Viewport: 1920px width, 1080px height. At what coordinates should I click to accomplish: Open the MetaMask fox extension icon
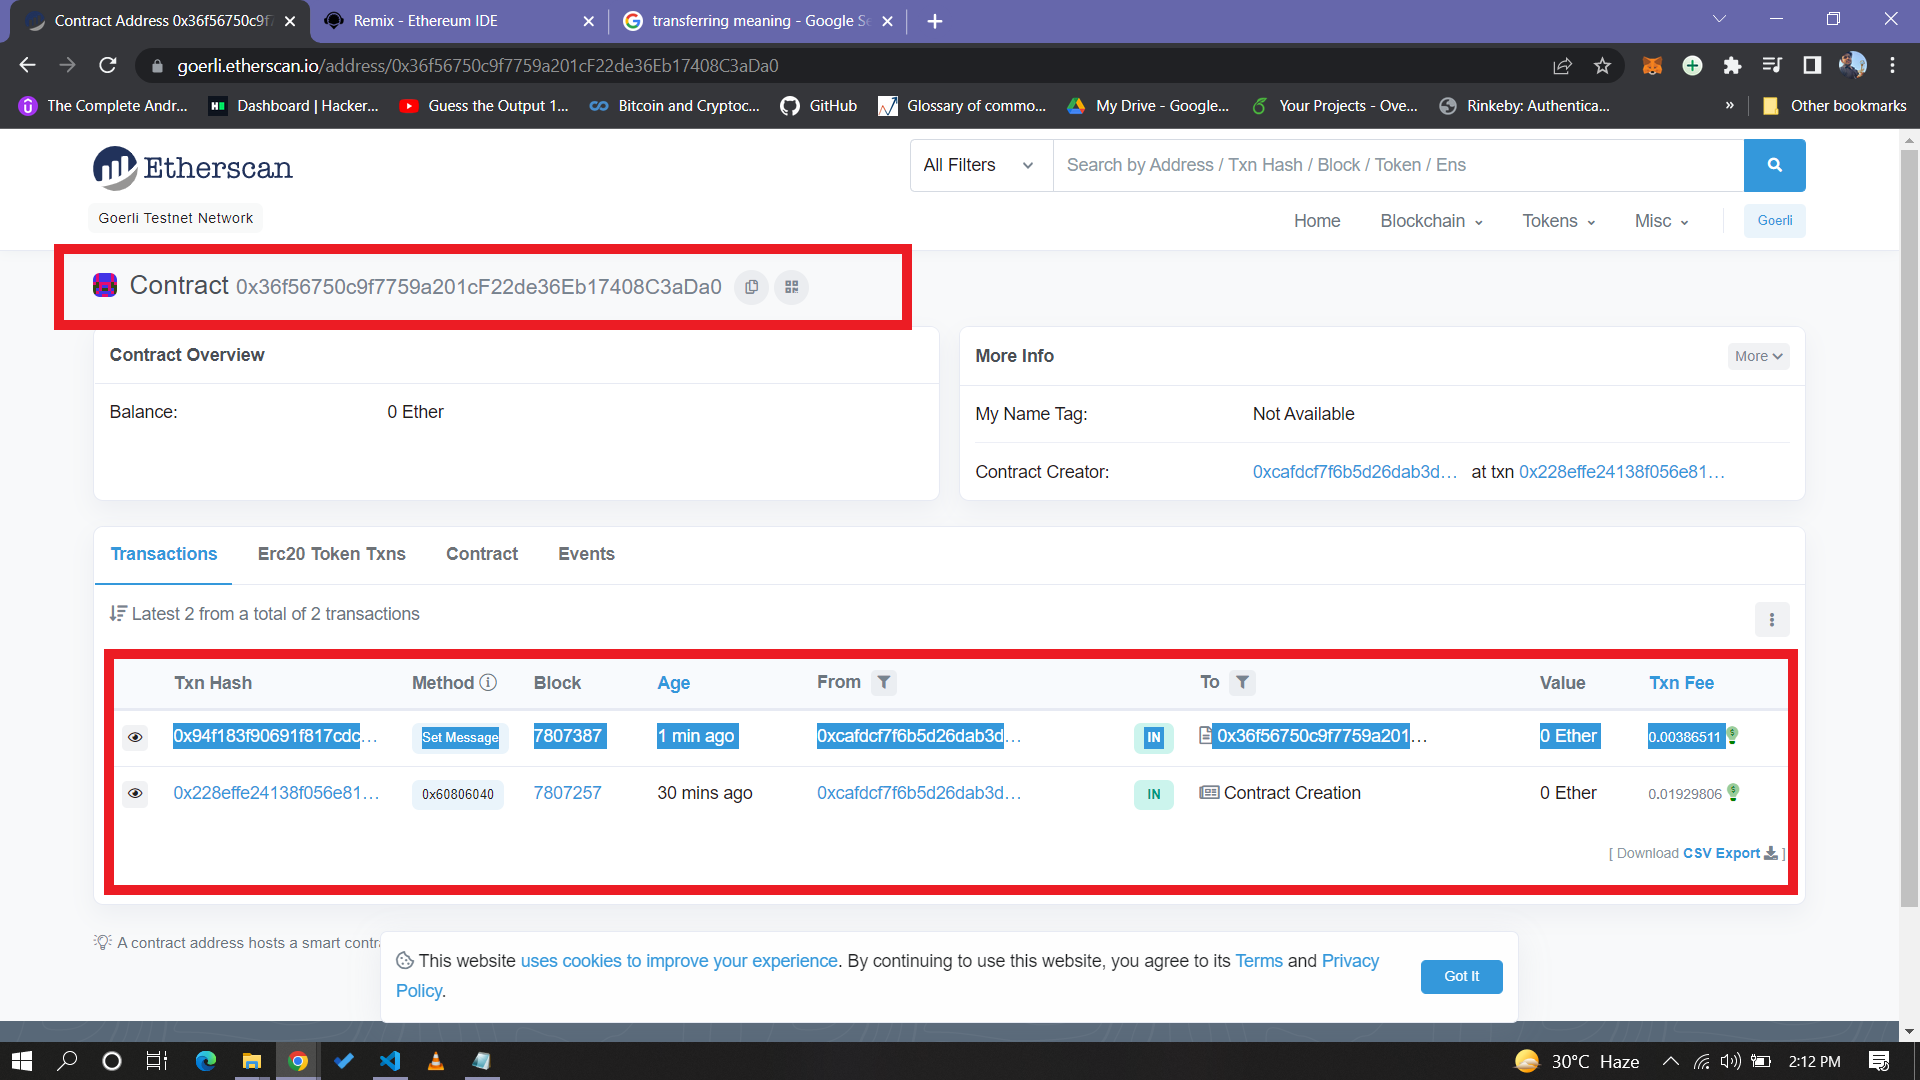tap(1652, 66)
